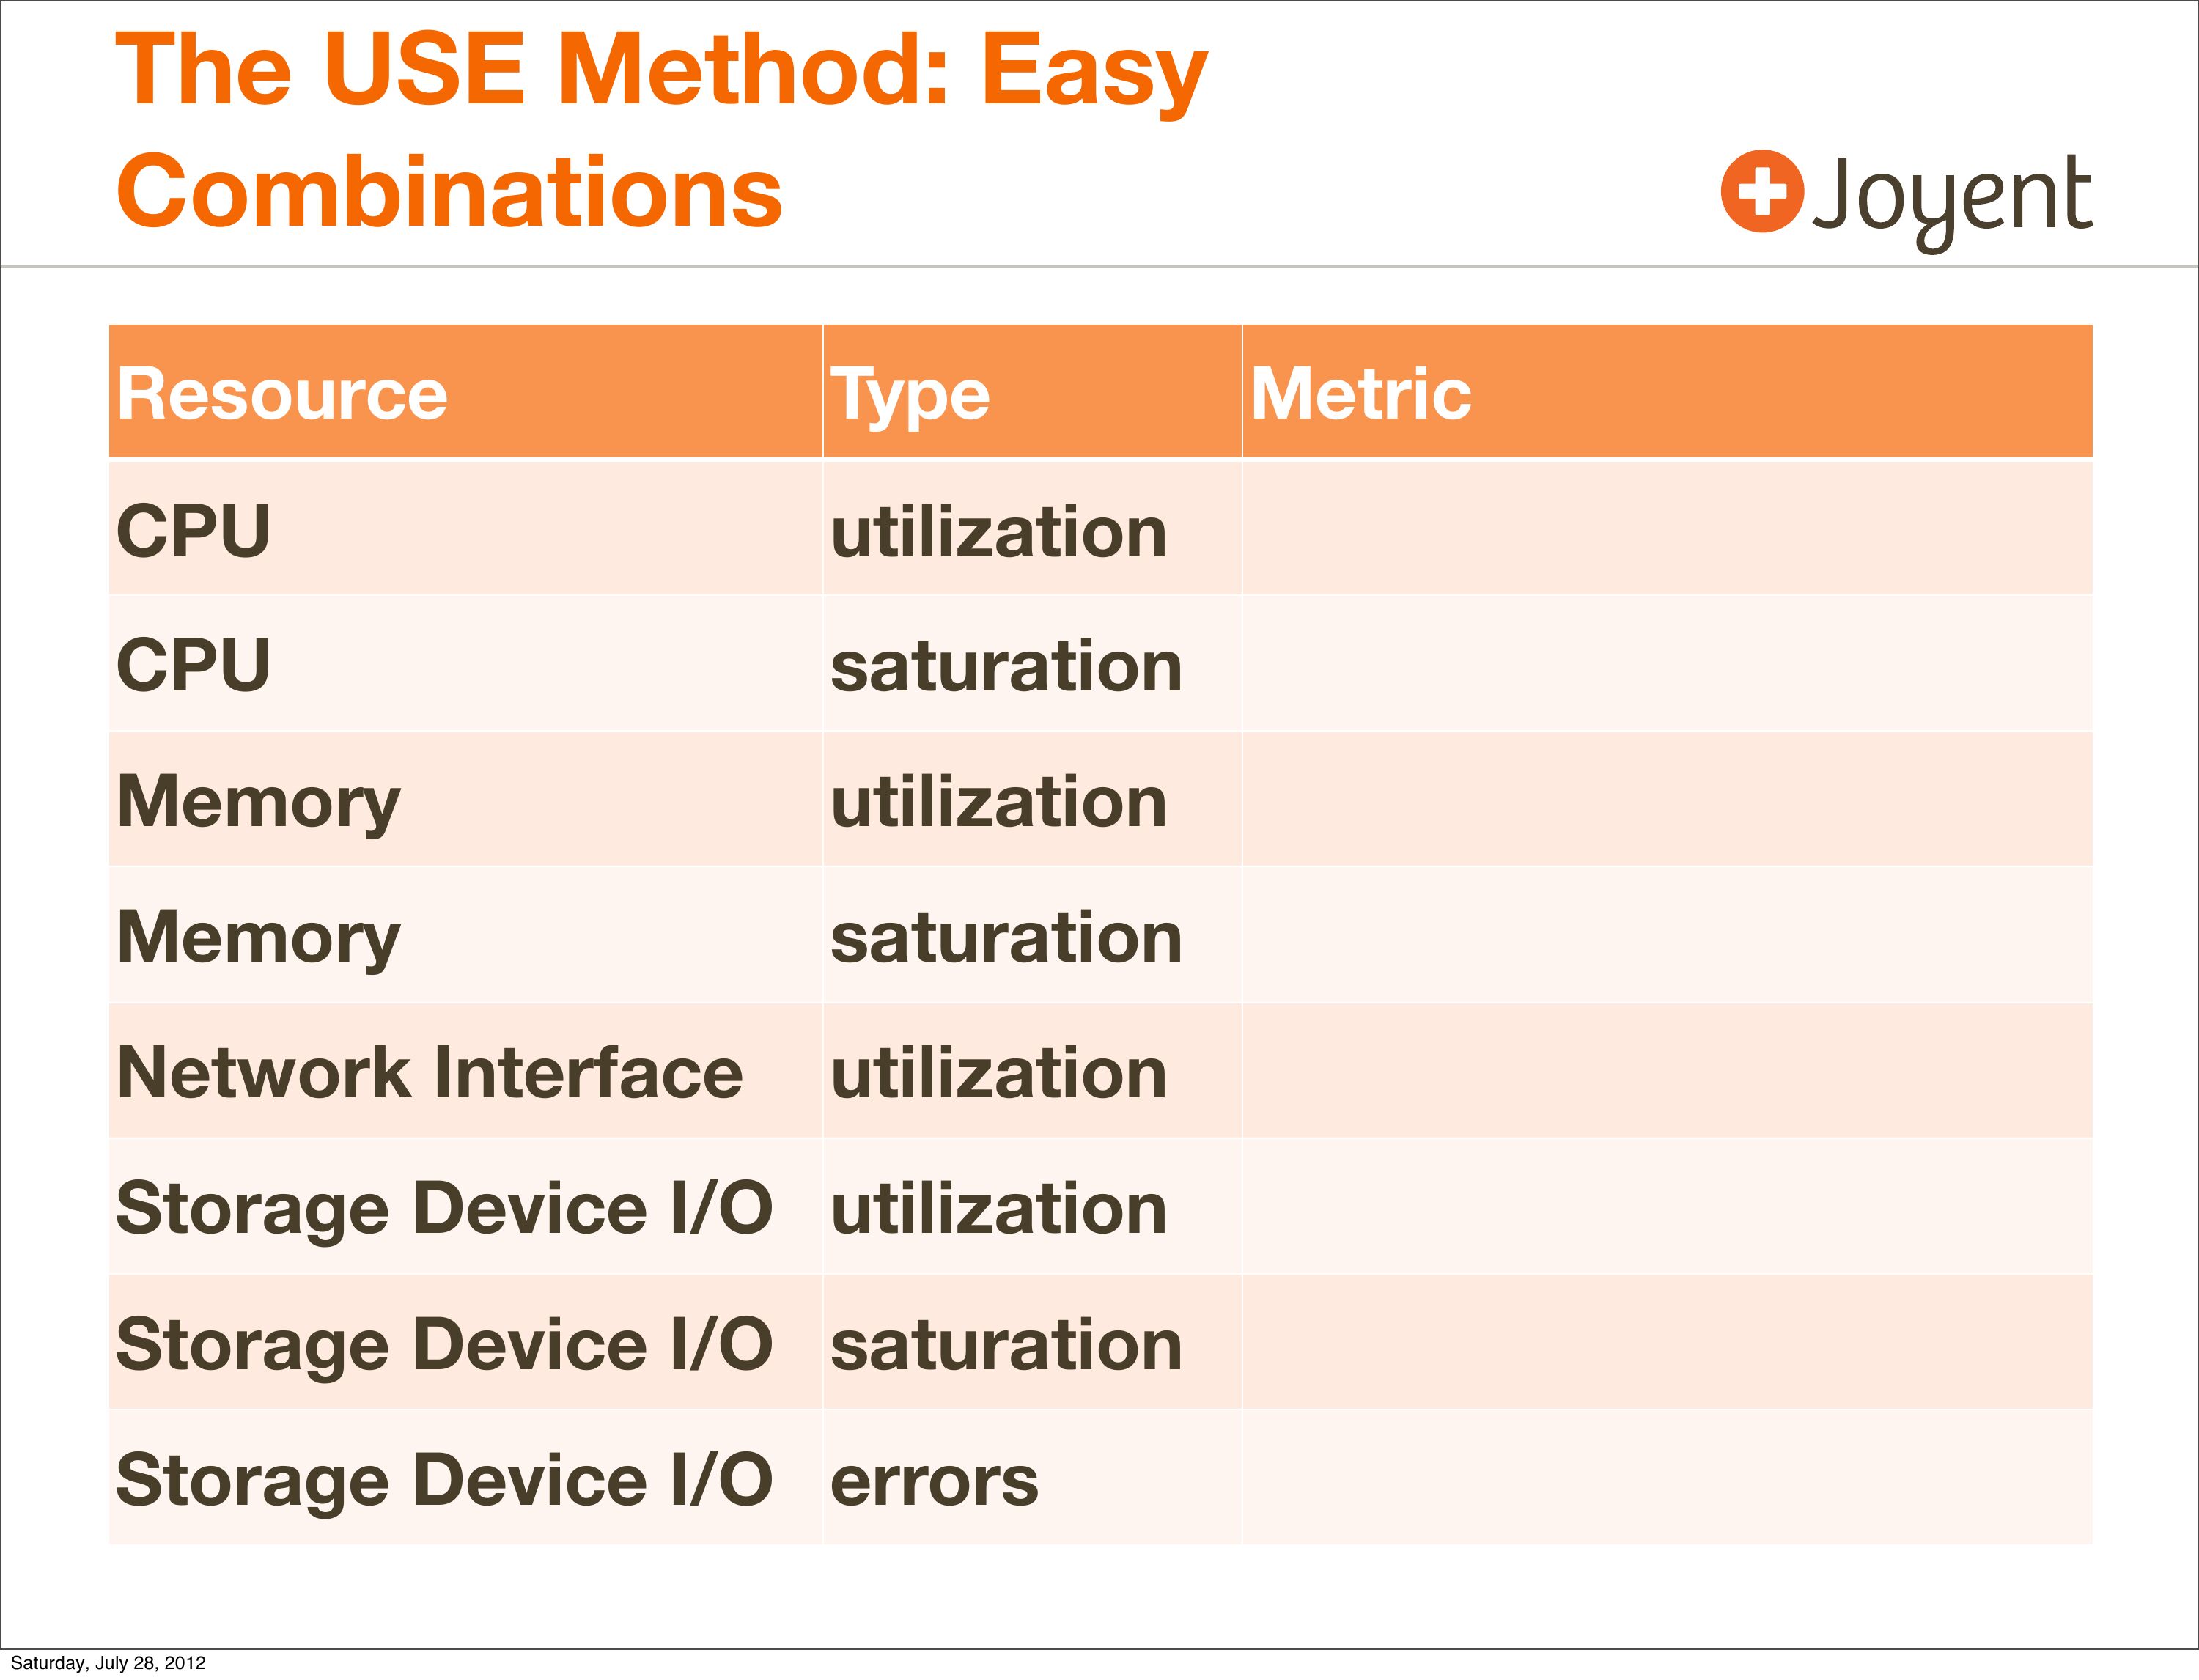
Task: Select the Network Interface cell
Action: pyautogui.click(x=430, y=1072)
